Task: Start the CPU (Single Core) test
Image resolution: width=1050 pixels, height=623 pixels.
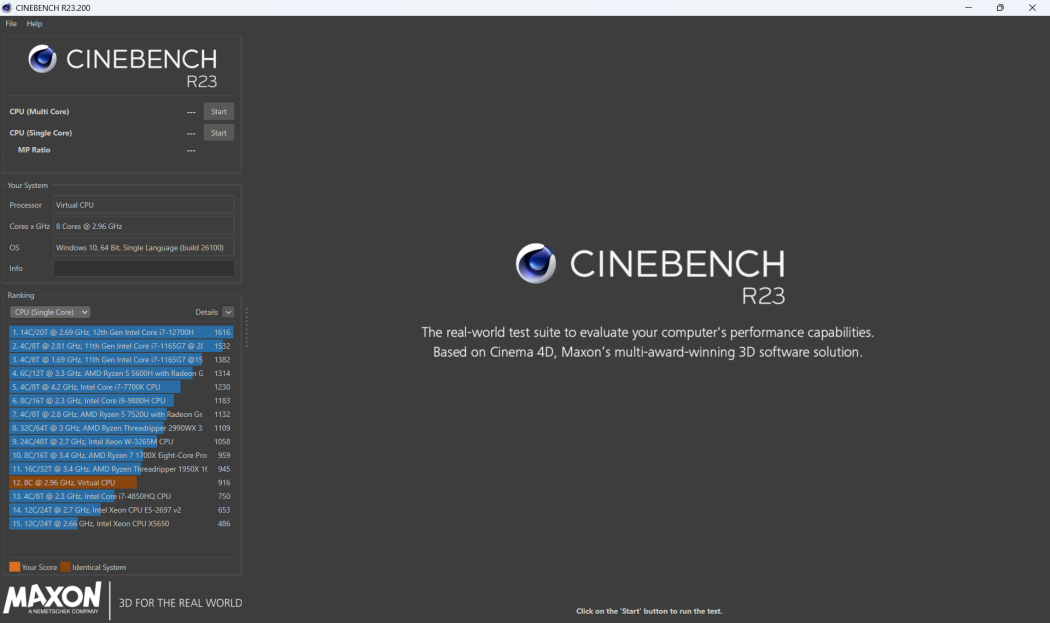Action: coord(218,132)
